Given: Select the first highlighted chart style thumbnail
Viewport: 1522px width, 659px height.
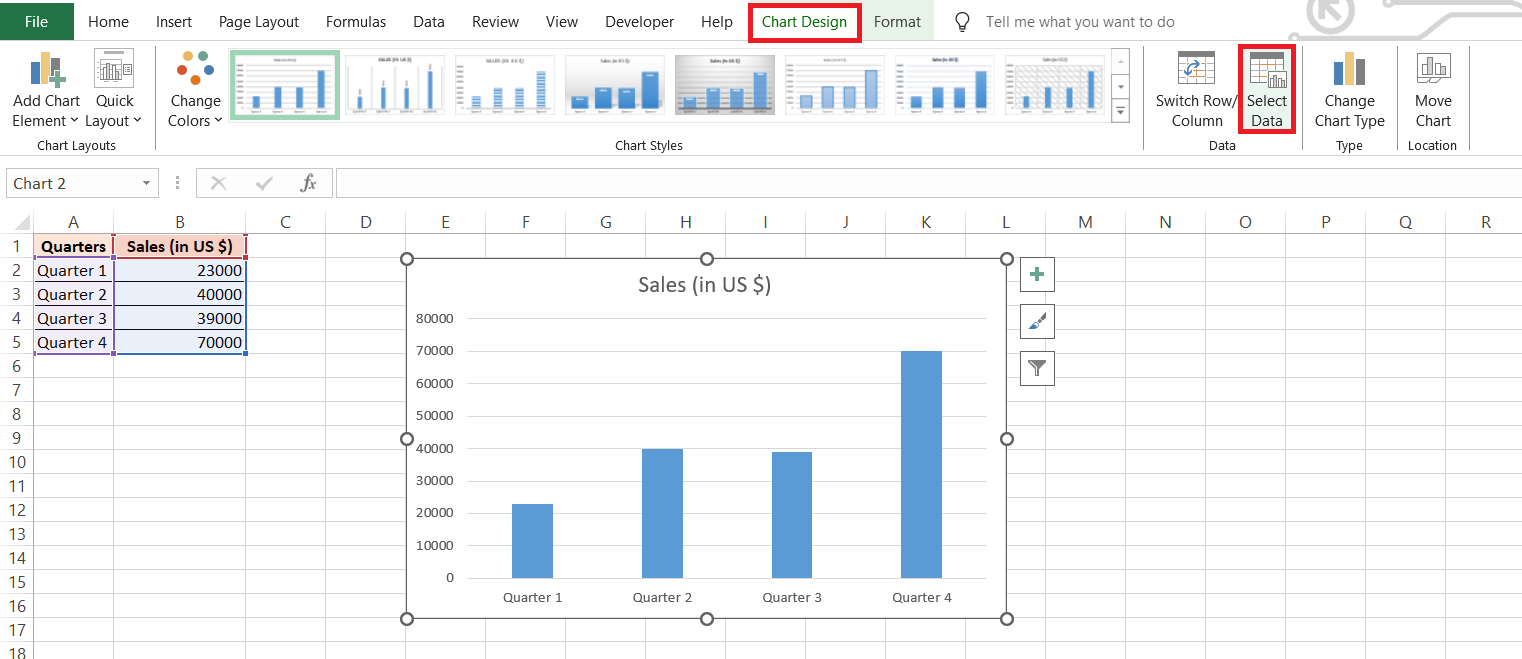Looking at the screenshot, I should (x=285, y=84).
